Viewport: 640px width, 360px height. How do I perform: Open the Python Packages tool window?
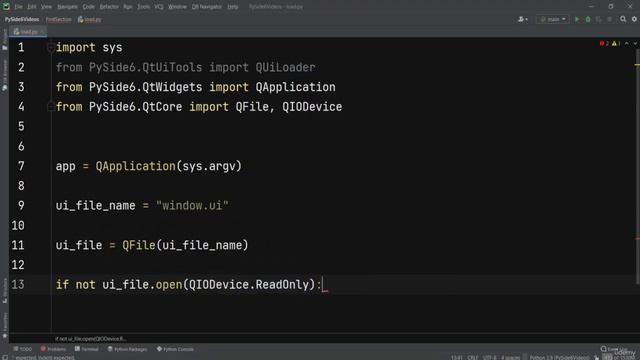127,349
